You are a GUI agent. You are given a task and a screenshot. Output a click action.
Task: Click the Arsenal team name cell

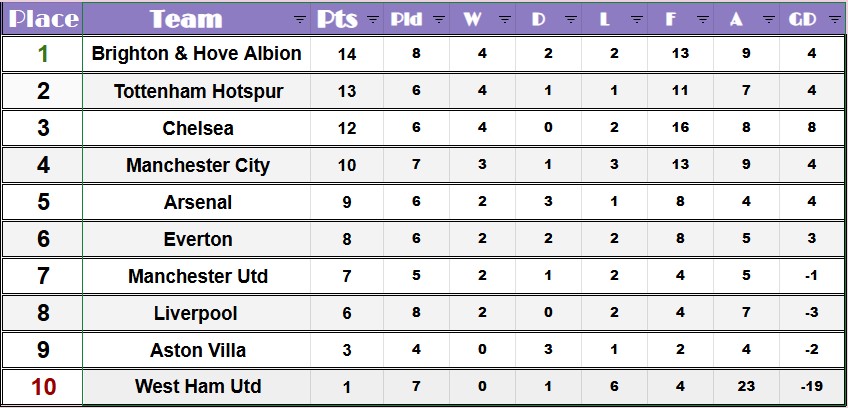point(198,202)
